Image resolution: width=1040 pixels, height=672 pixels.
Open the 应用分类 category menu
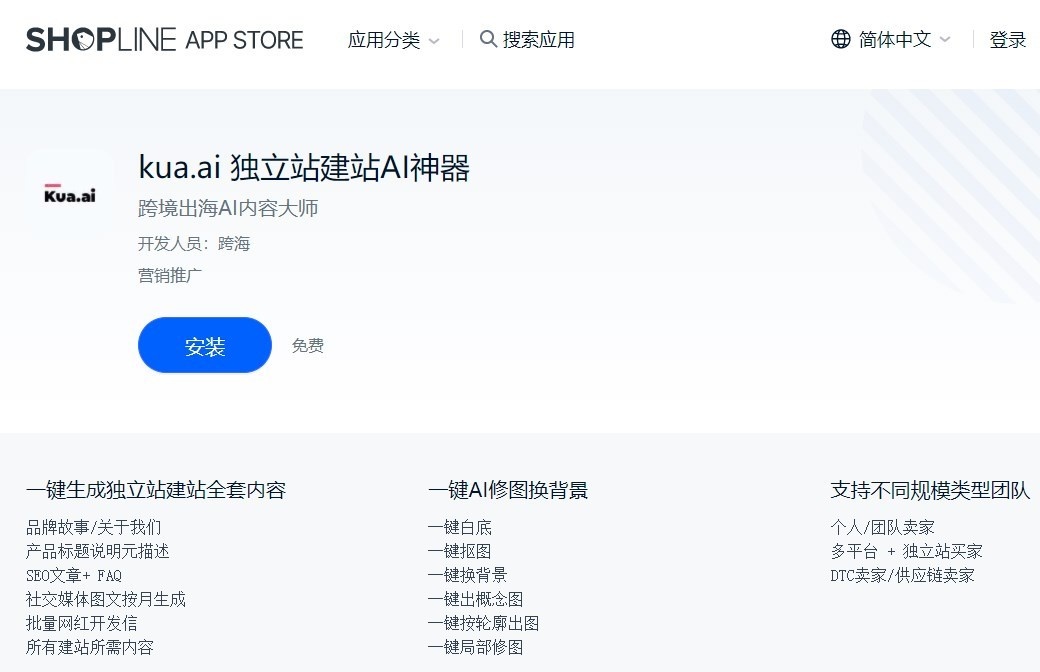384,39
